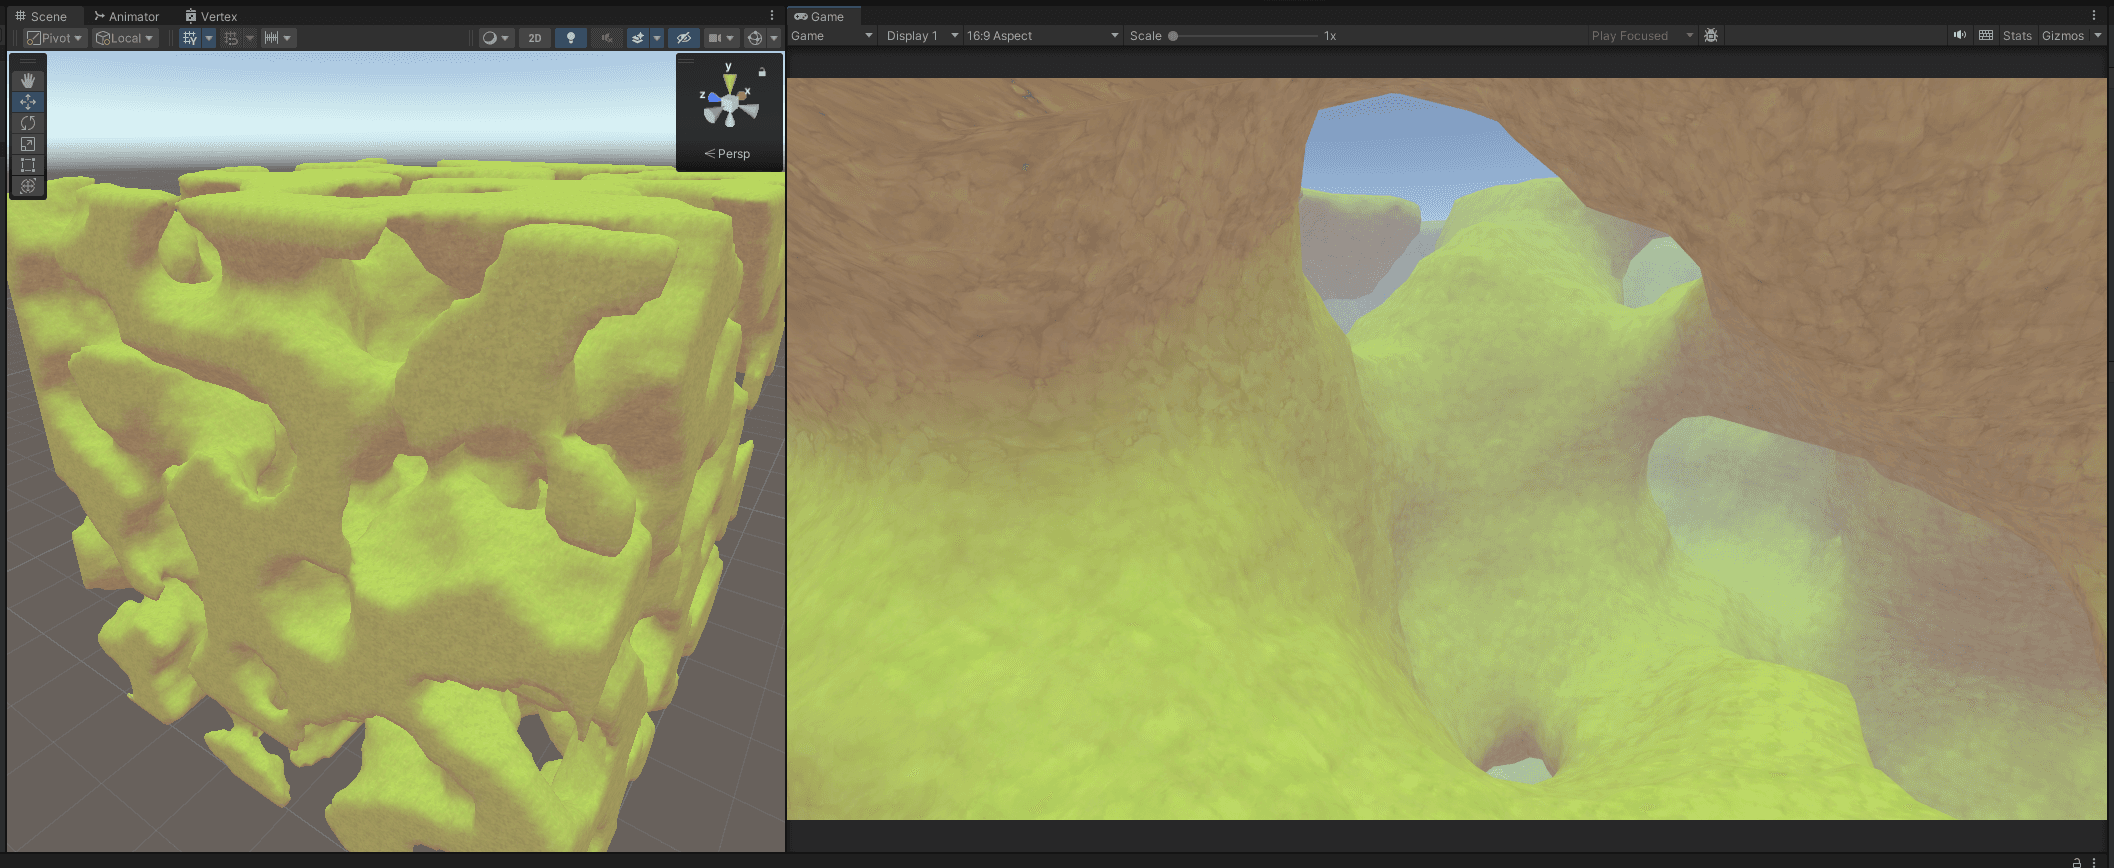This screenshot has width=2114, height=868.
Task: Mute audio in Game view
Action: (1959, 35)
